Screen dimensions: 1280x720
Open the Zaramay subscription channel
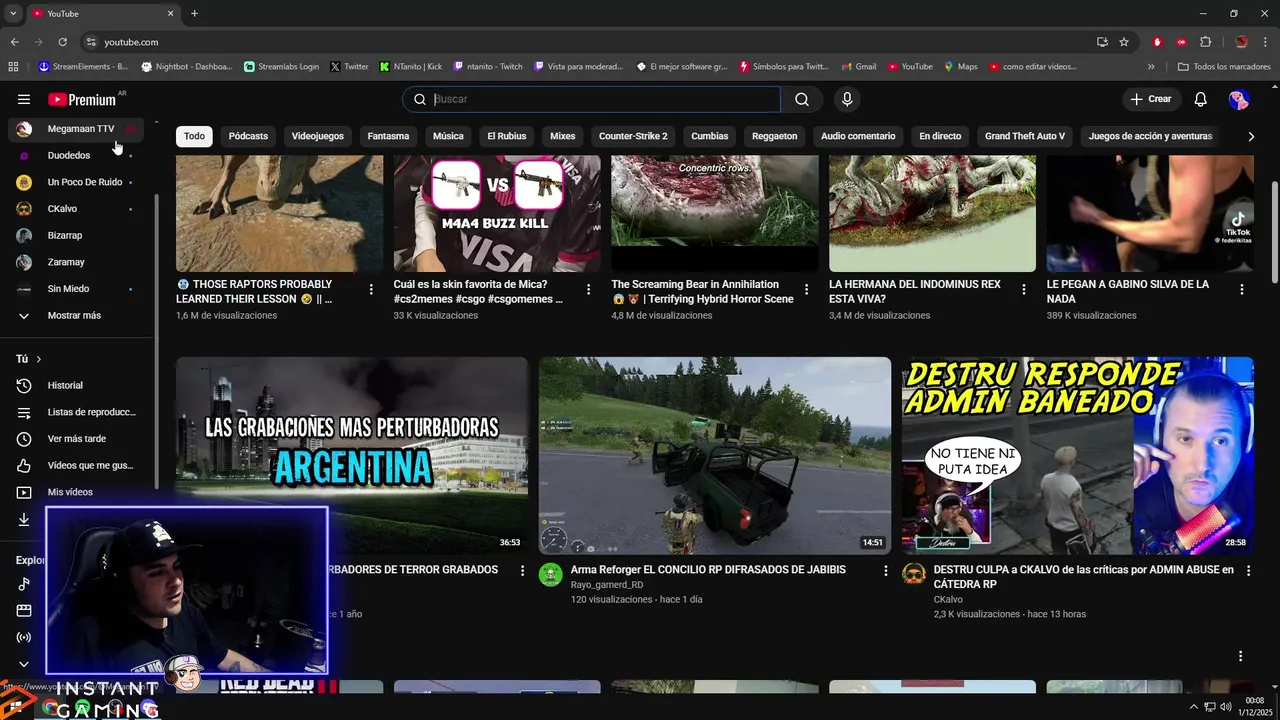point(78,262)
